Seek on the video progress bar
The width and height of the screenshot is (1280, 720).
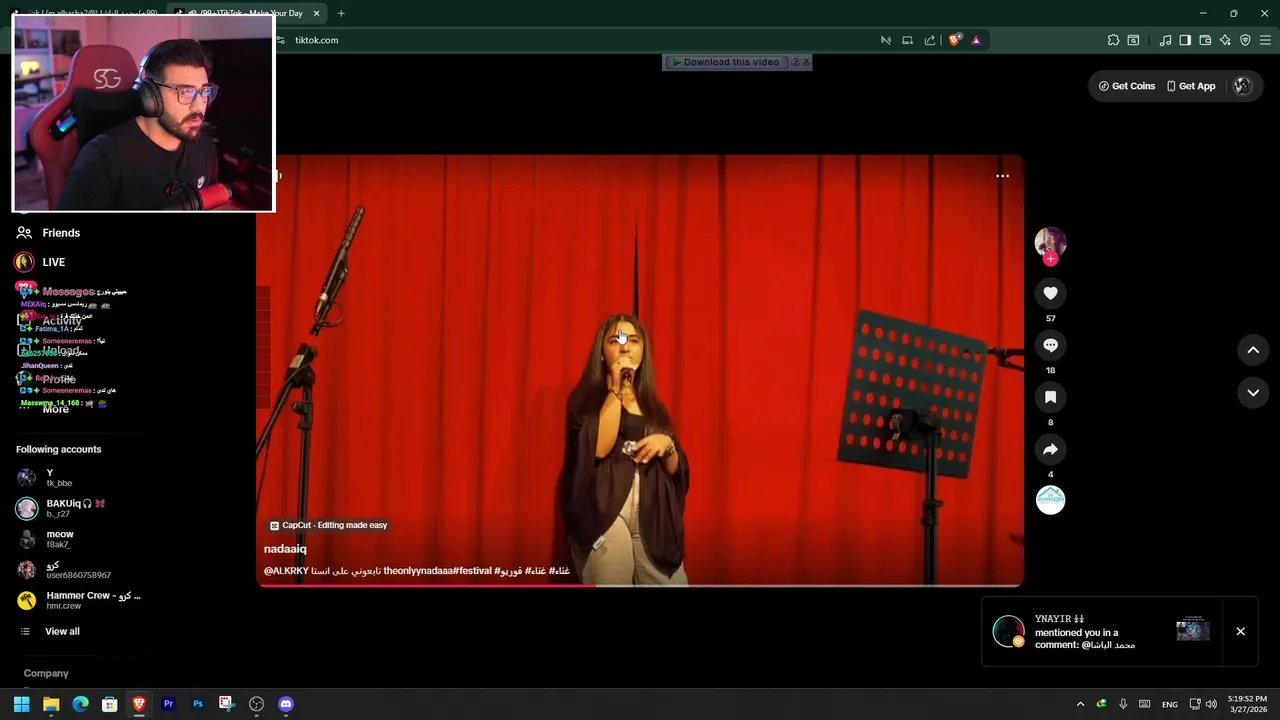[640, 585]
